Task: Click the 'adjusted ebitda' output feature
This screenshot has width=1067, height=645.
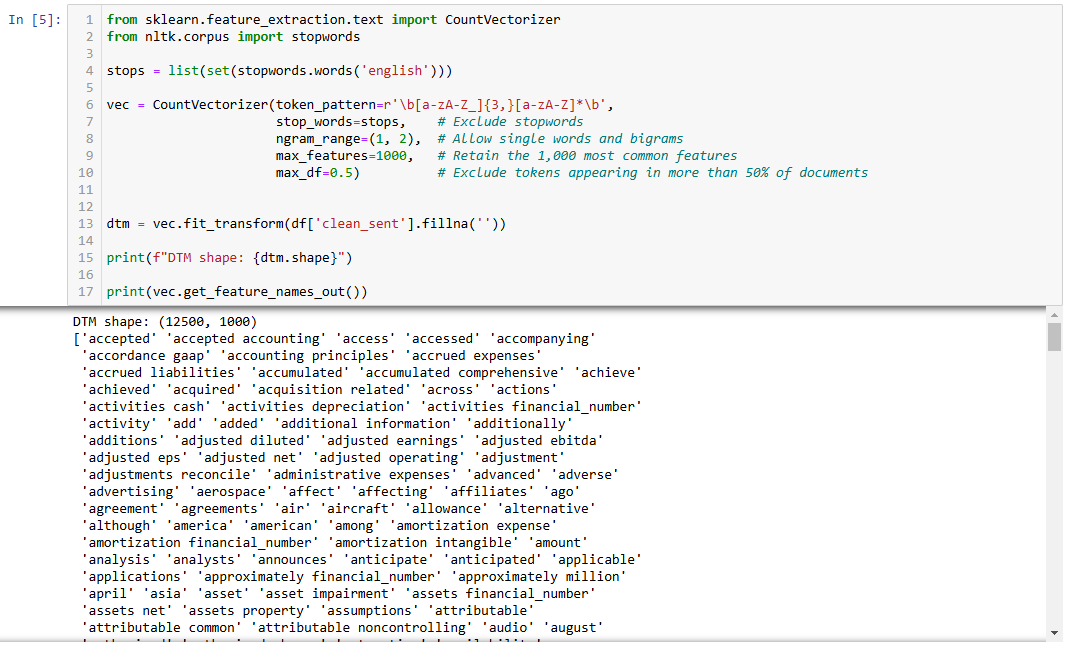Action: point(538,441)
